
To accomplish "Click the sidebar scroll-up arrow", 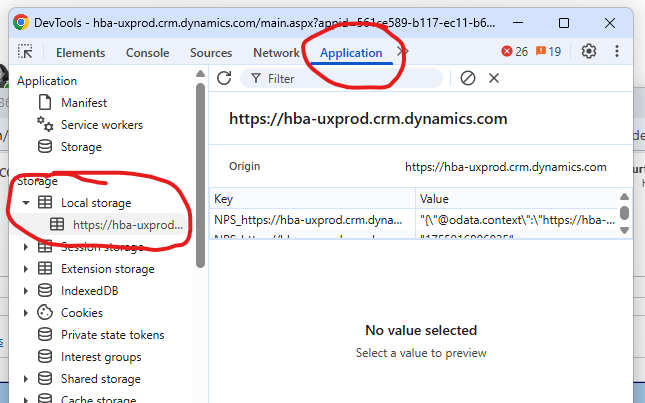I will click(200, 74).
